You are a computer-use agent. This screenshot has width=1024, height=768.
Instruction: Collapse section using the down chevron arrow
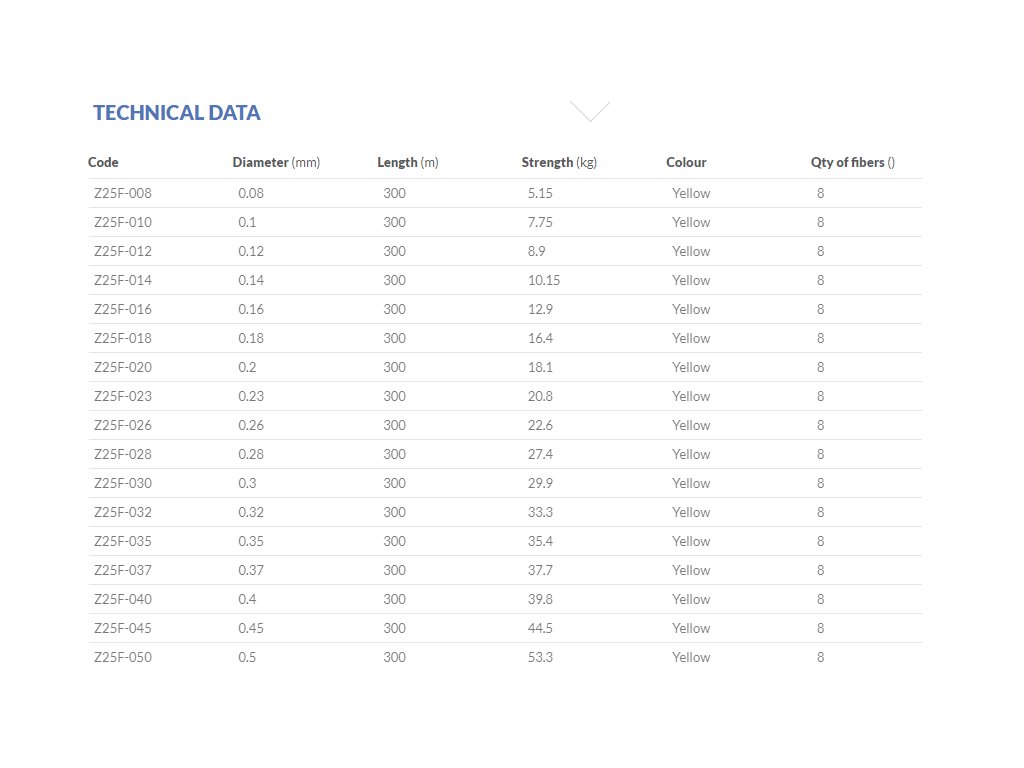tap(589, 111)
